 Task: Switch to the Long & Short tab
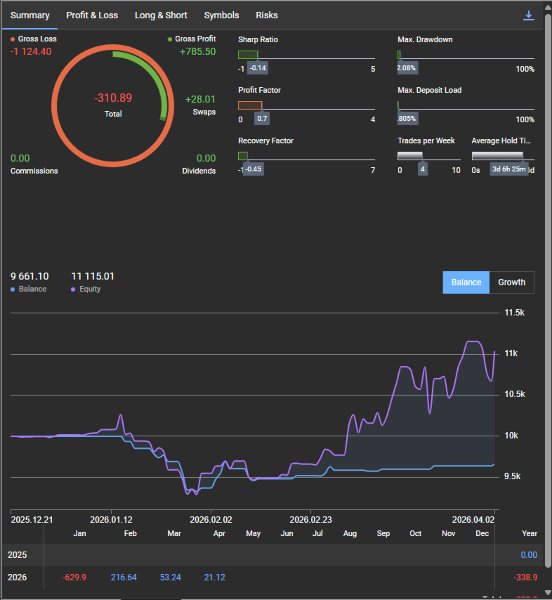coord(161,15)
